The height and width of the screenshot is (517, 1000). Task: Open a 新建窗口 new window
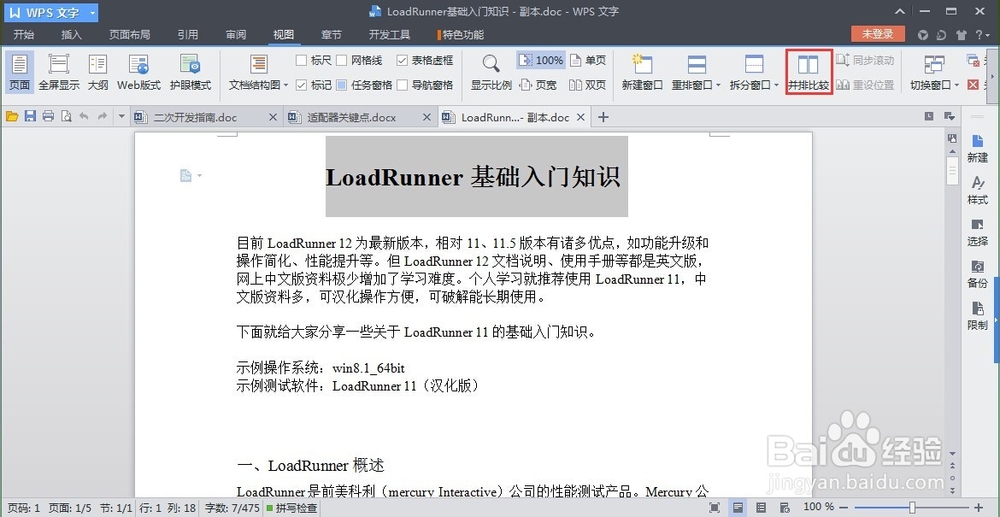pos(642,72)
